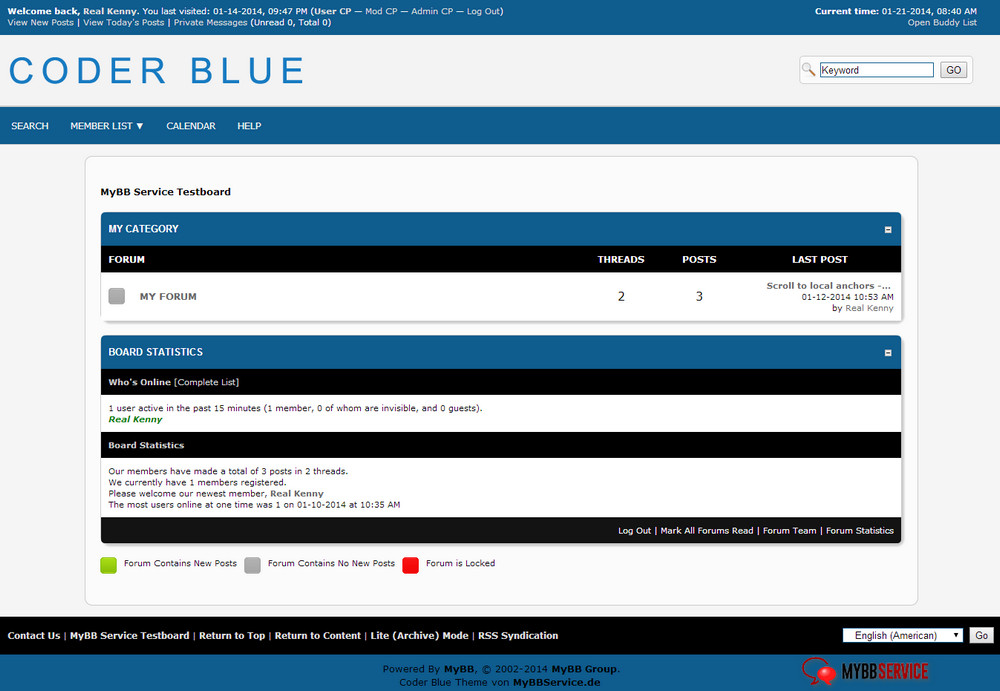Collapse the Board Statistics section

pos(888,353)
